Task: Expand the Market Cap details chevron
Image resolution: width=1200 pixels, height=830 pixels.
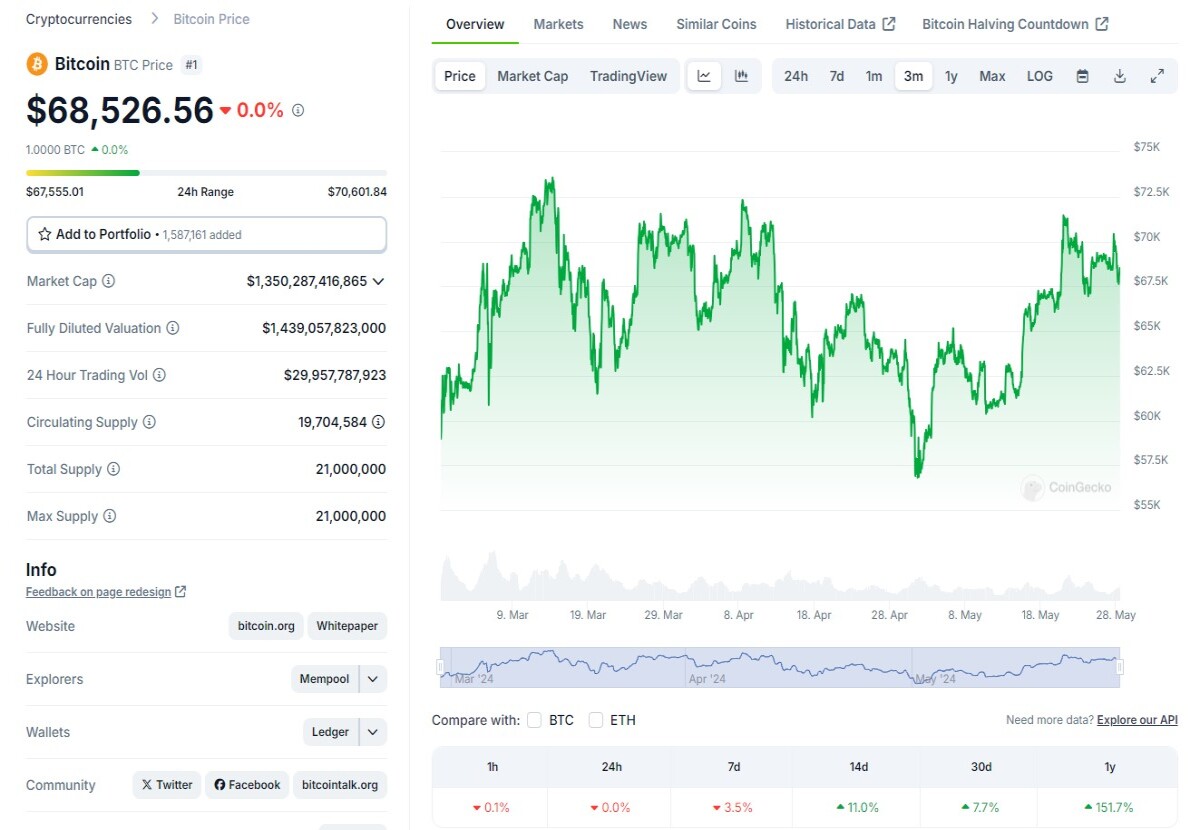Action: click(378, 281)
